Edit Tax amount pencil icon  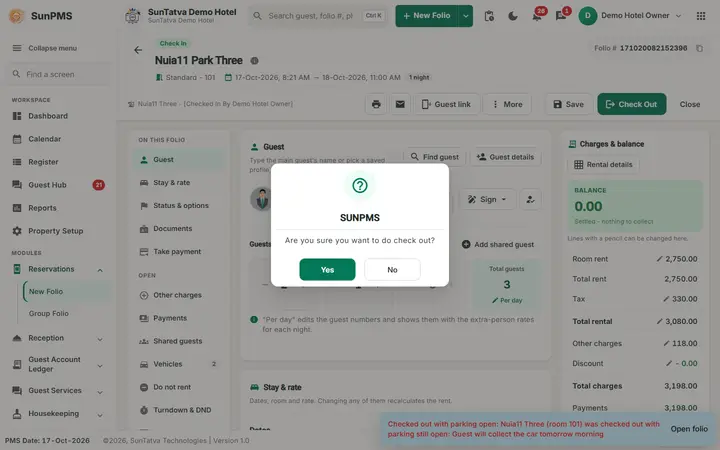click(666, 299)
